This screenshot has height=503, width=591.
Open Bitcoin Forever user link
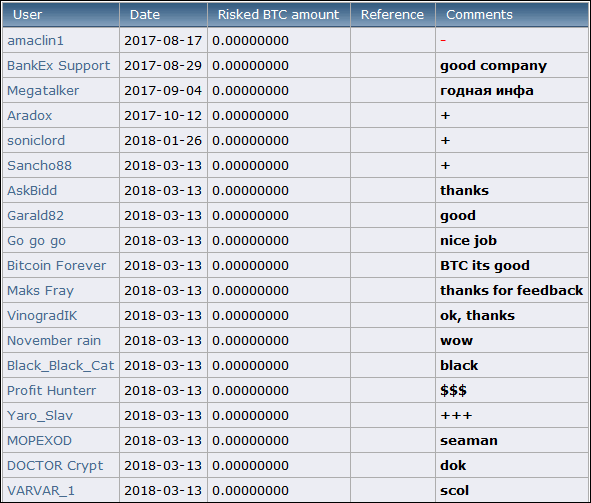tap(57, 265)
